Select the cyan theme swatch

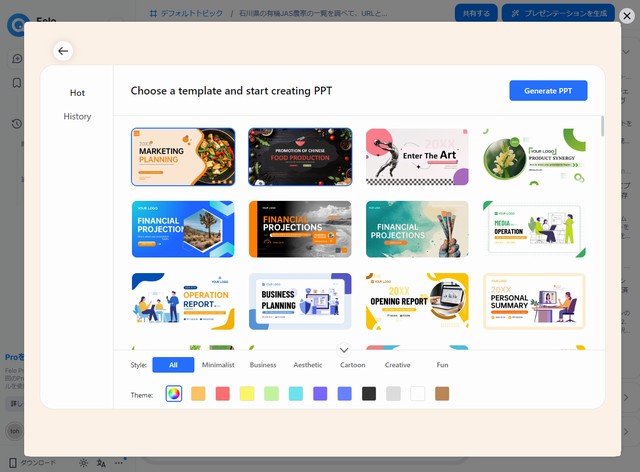click(x=296, y=394)
